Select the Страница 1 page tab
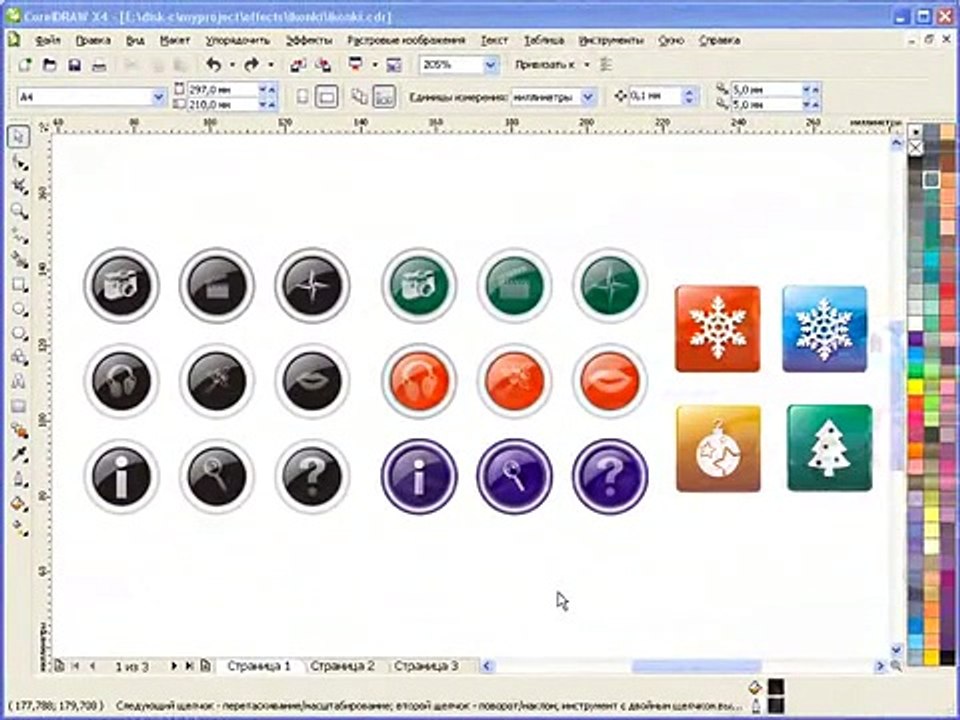Screen dimensions: 960x720 259,666
